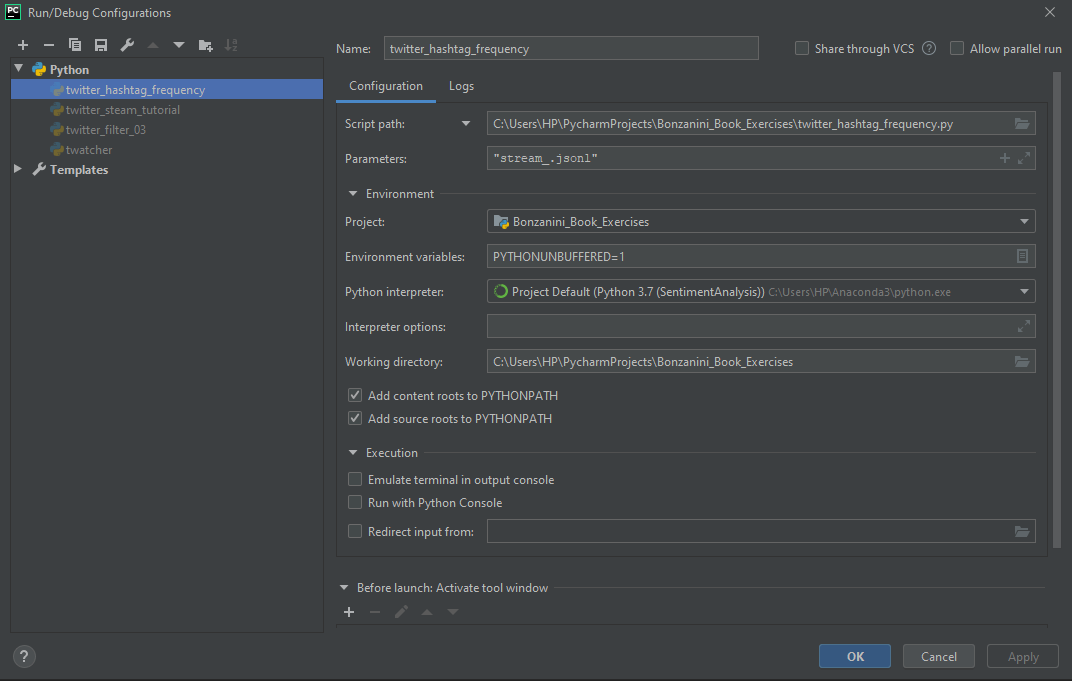This screenshot has width=1072, height=681.
Task: Select twitter_hashtag_frequency configuration
Action: pos(167,90)
